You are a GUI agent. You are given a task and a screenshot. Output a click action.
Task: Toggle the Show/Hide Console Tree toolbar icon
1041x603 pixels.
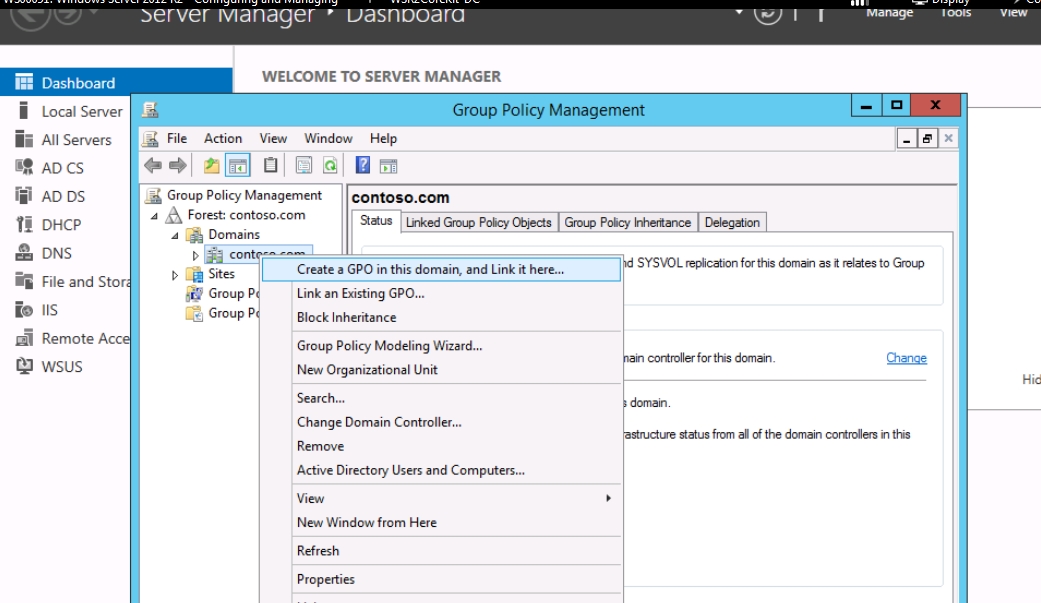coord(238,165)
